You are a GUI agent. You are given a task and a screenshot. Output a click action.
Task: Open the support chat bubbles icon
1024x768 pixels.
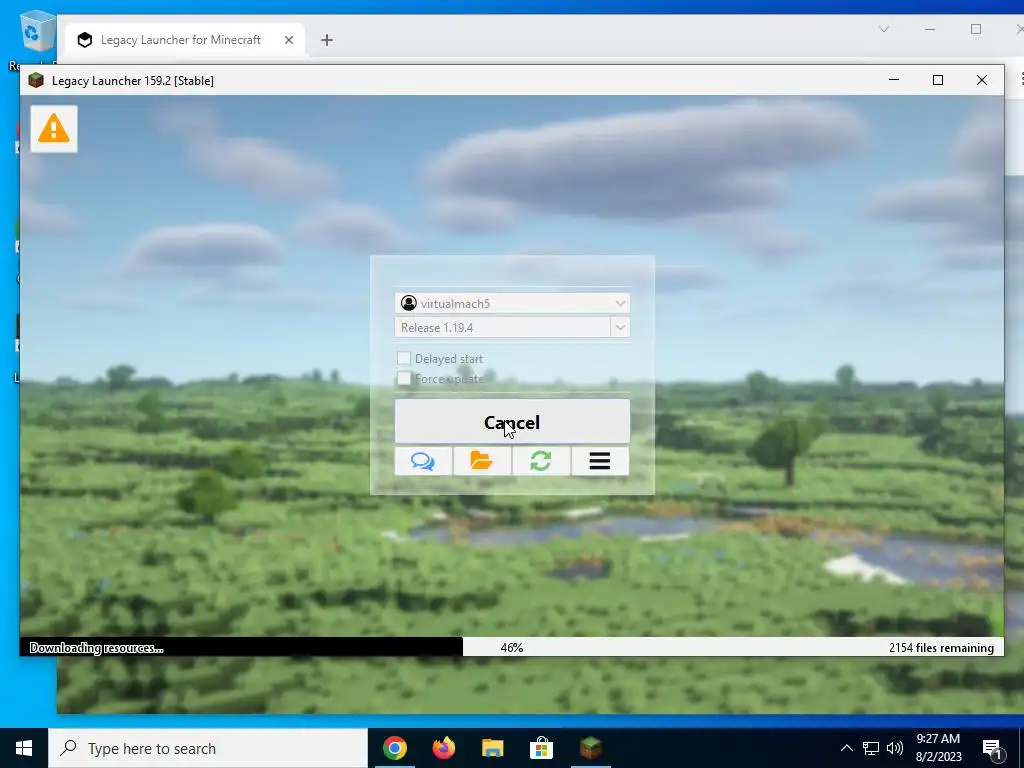click(x=423, y=461)
